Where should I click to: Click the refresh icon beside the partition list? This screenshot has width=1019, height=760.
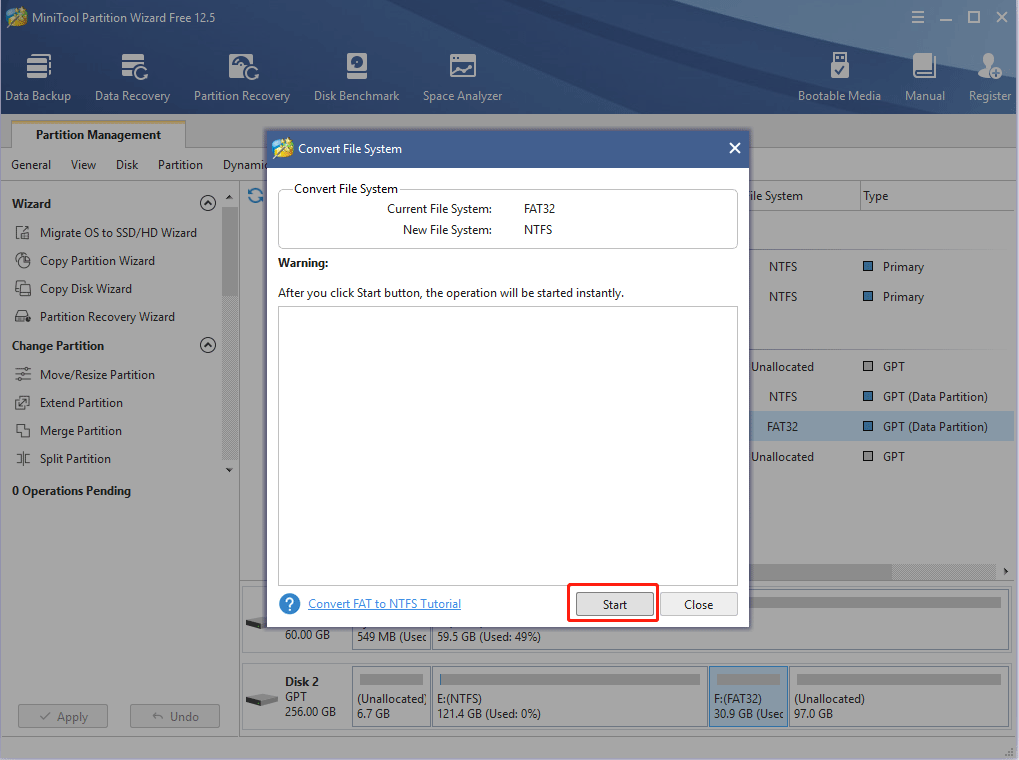tap(255, 195)
